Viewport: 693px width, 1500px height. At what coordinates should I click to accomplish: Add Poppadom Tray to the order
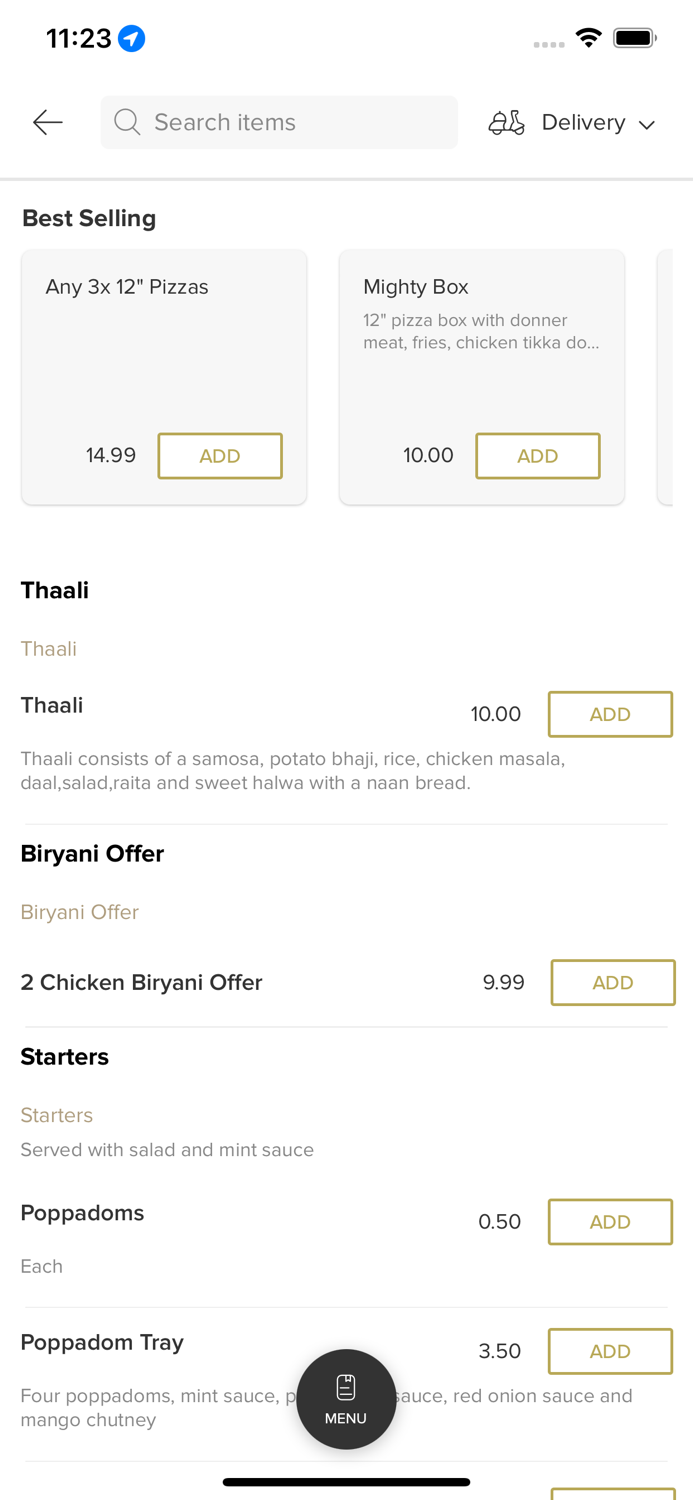(610, 1351)
